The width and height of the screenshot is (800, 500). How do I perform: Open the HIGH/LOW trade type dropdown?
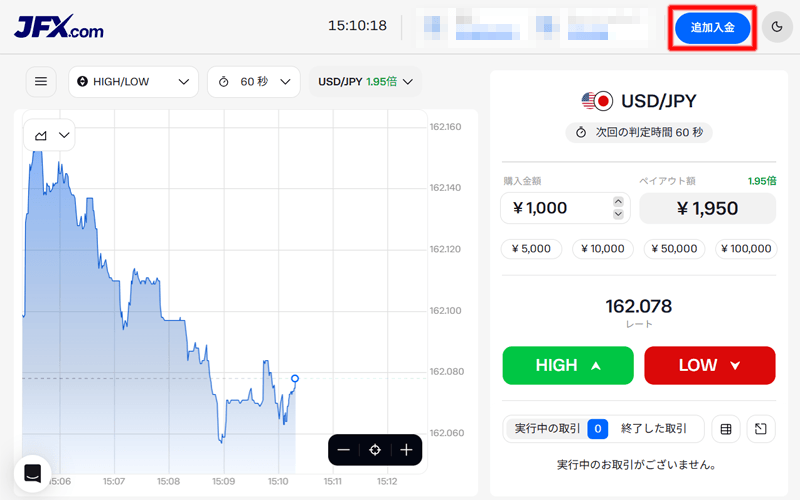click(x=133, y=82)
